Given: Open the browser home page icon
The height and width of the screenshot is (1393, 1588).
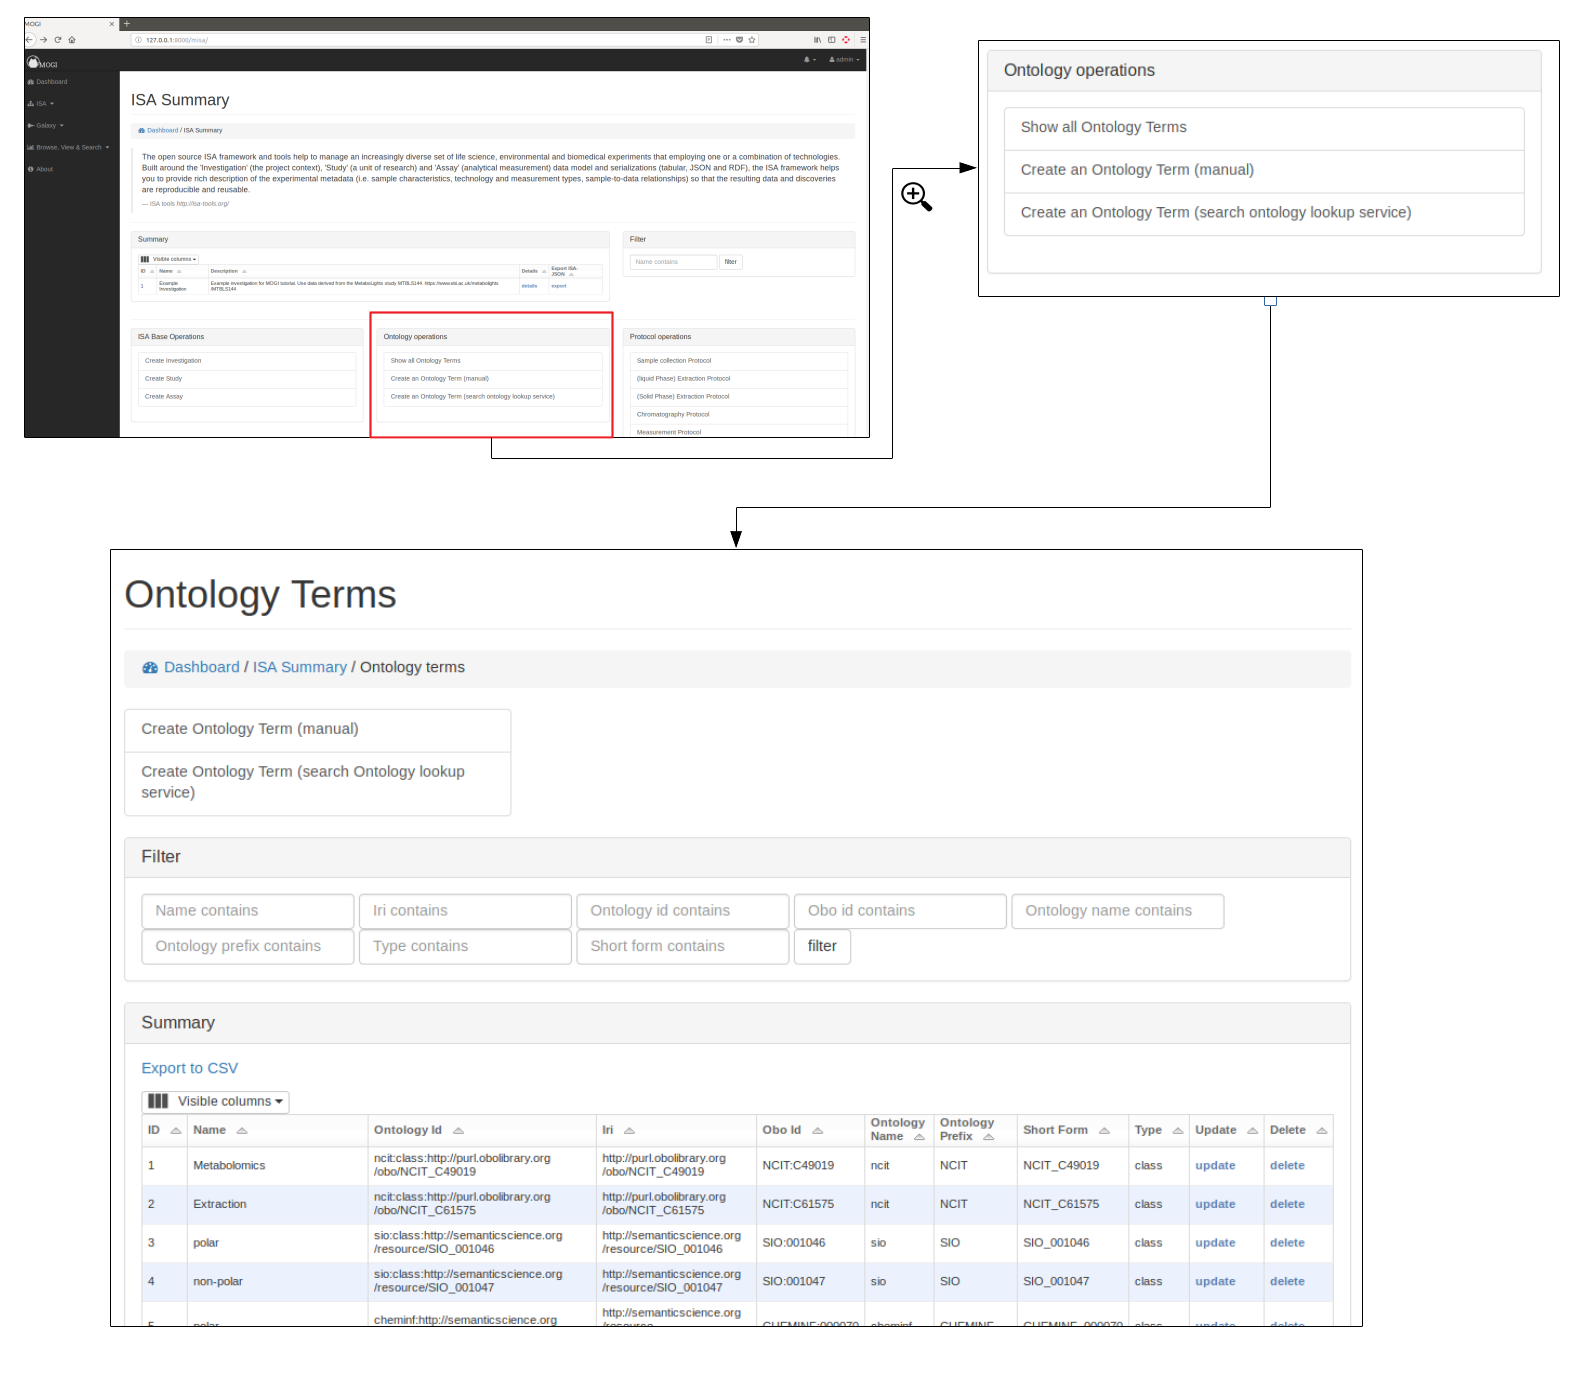Looking at the screenshot, I should click(72, 40).
